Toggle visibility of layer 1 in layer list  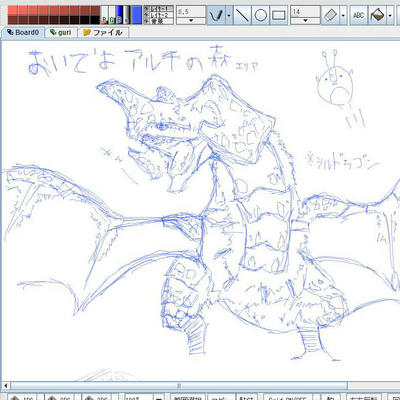[146, 9]
